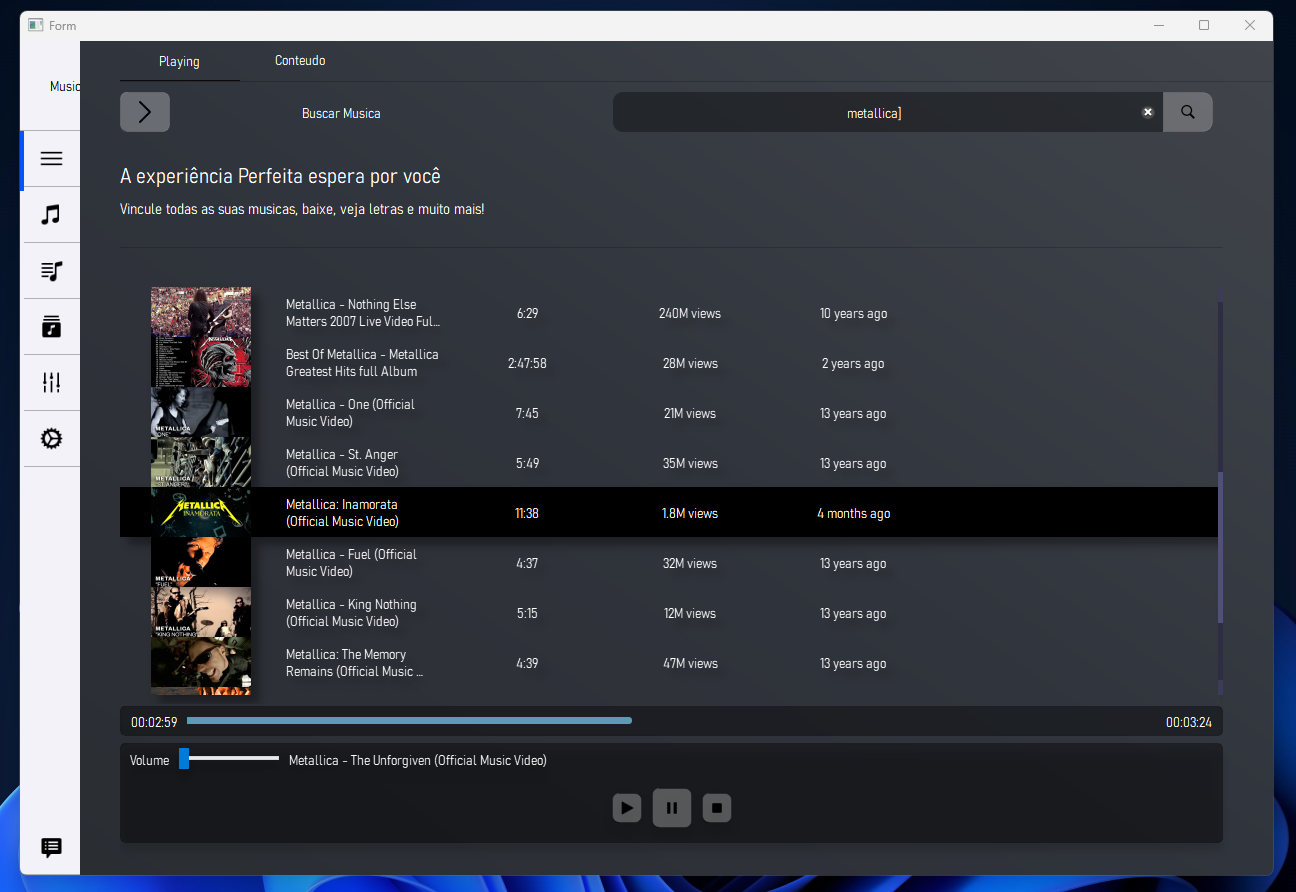
Task: Switch to the Playing tab
Action: pos(179,61)
